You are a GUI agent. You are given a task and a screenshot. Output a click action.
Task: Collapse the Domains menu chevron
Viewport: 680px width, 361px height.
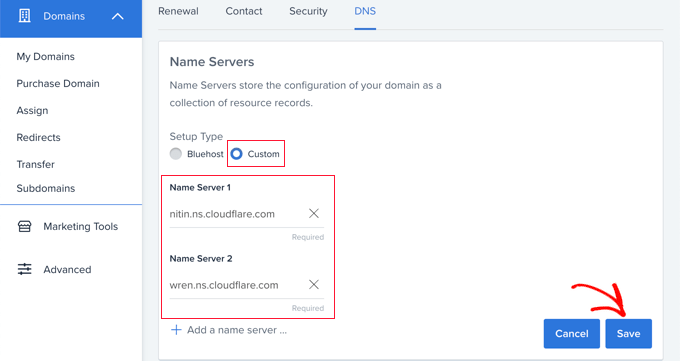[x=118, y=16]
